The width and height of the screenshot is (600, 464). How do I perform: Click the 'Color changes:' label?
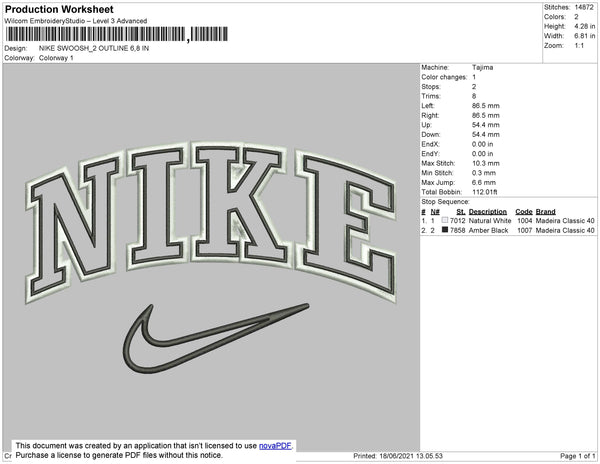(444, 77)
